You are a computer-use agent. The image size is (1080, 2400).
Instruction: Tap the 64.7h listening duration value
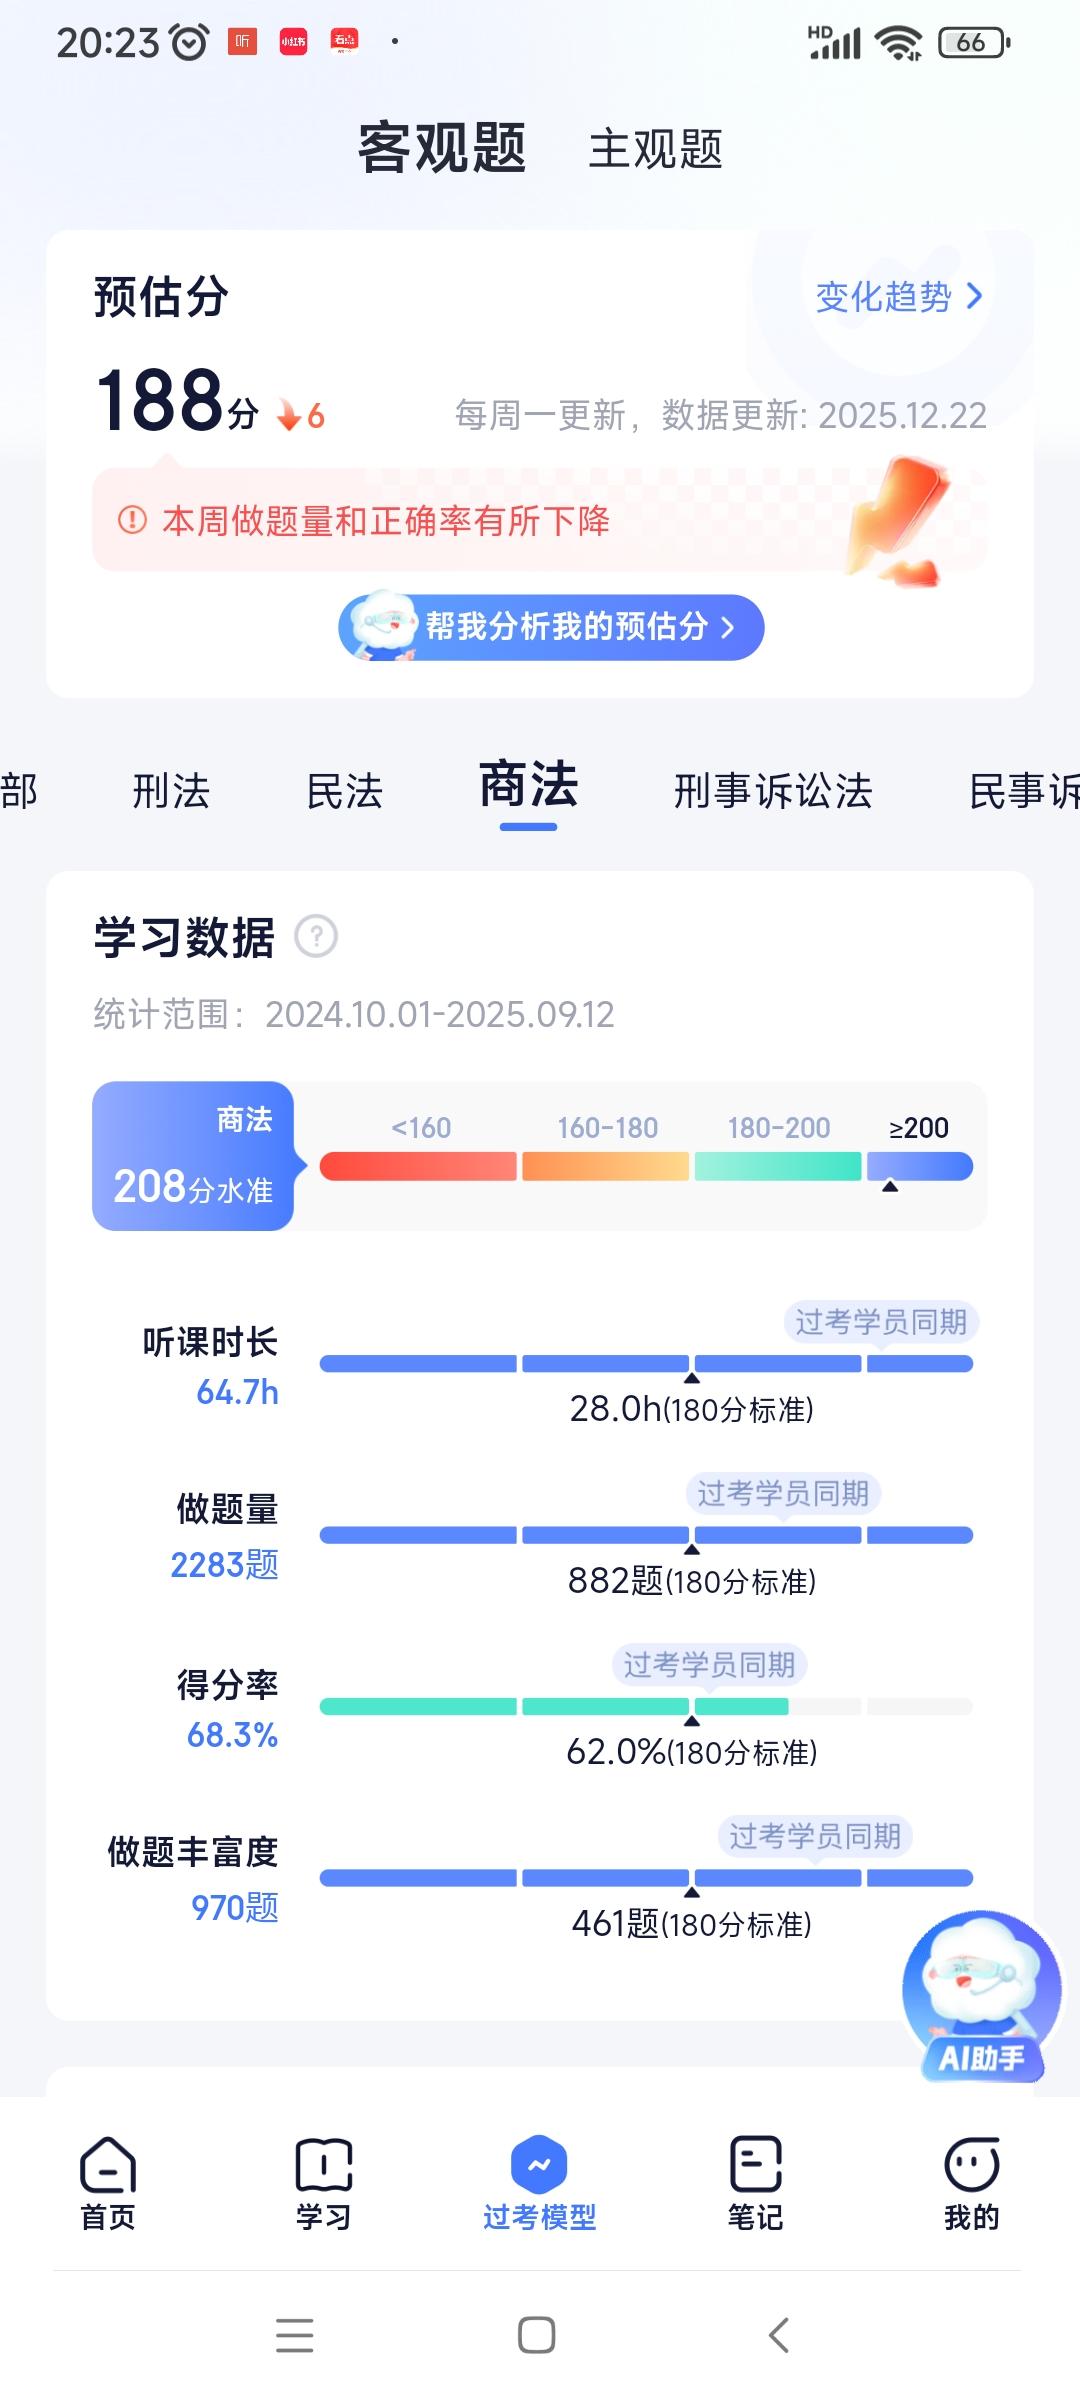coord(237,1392)
